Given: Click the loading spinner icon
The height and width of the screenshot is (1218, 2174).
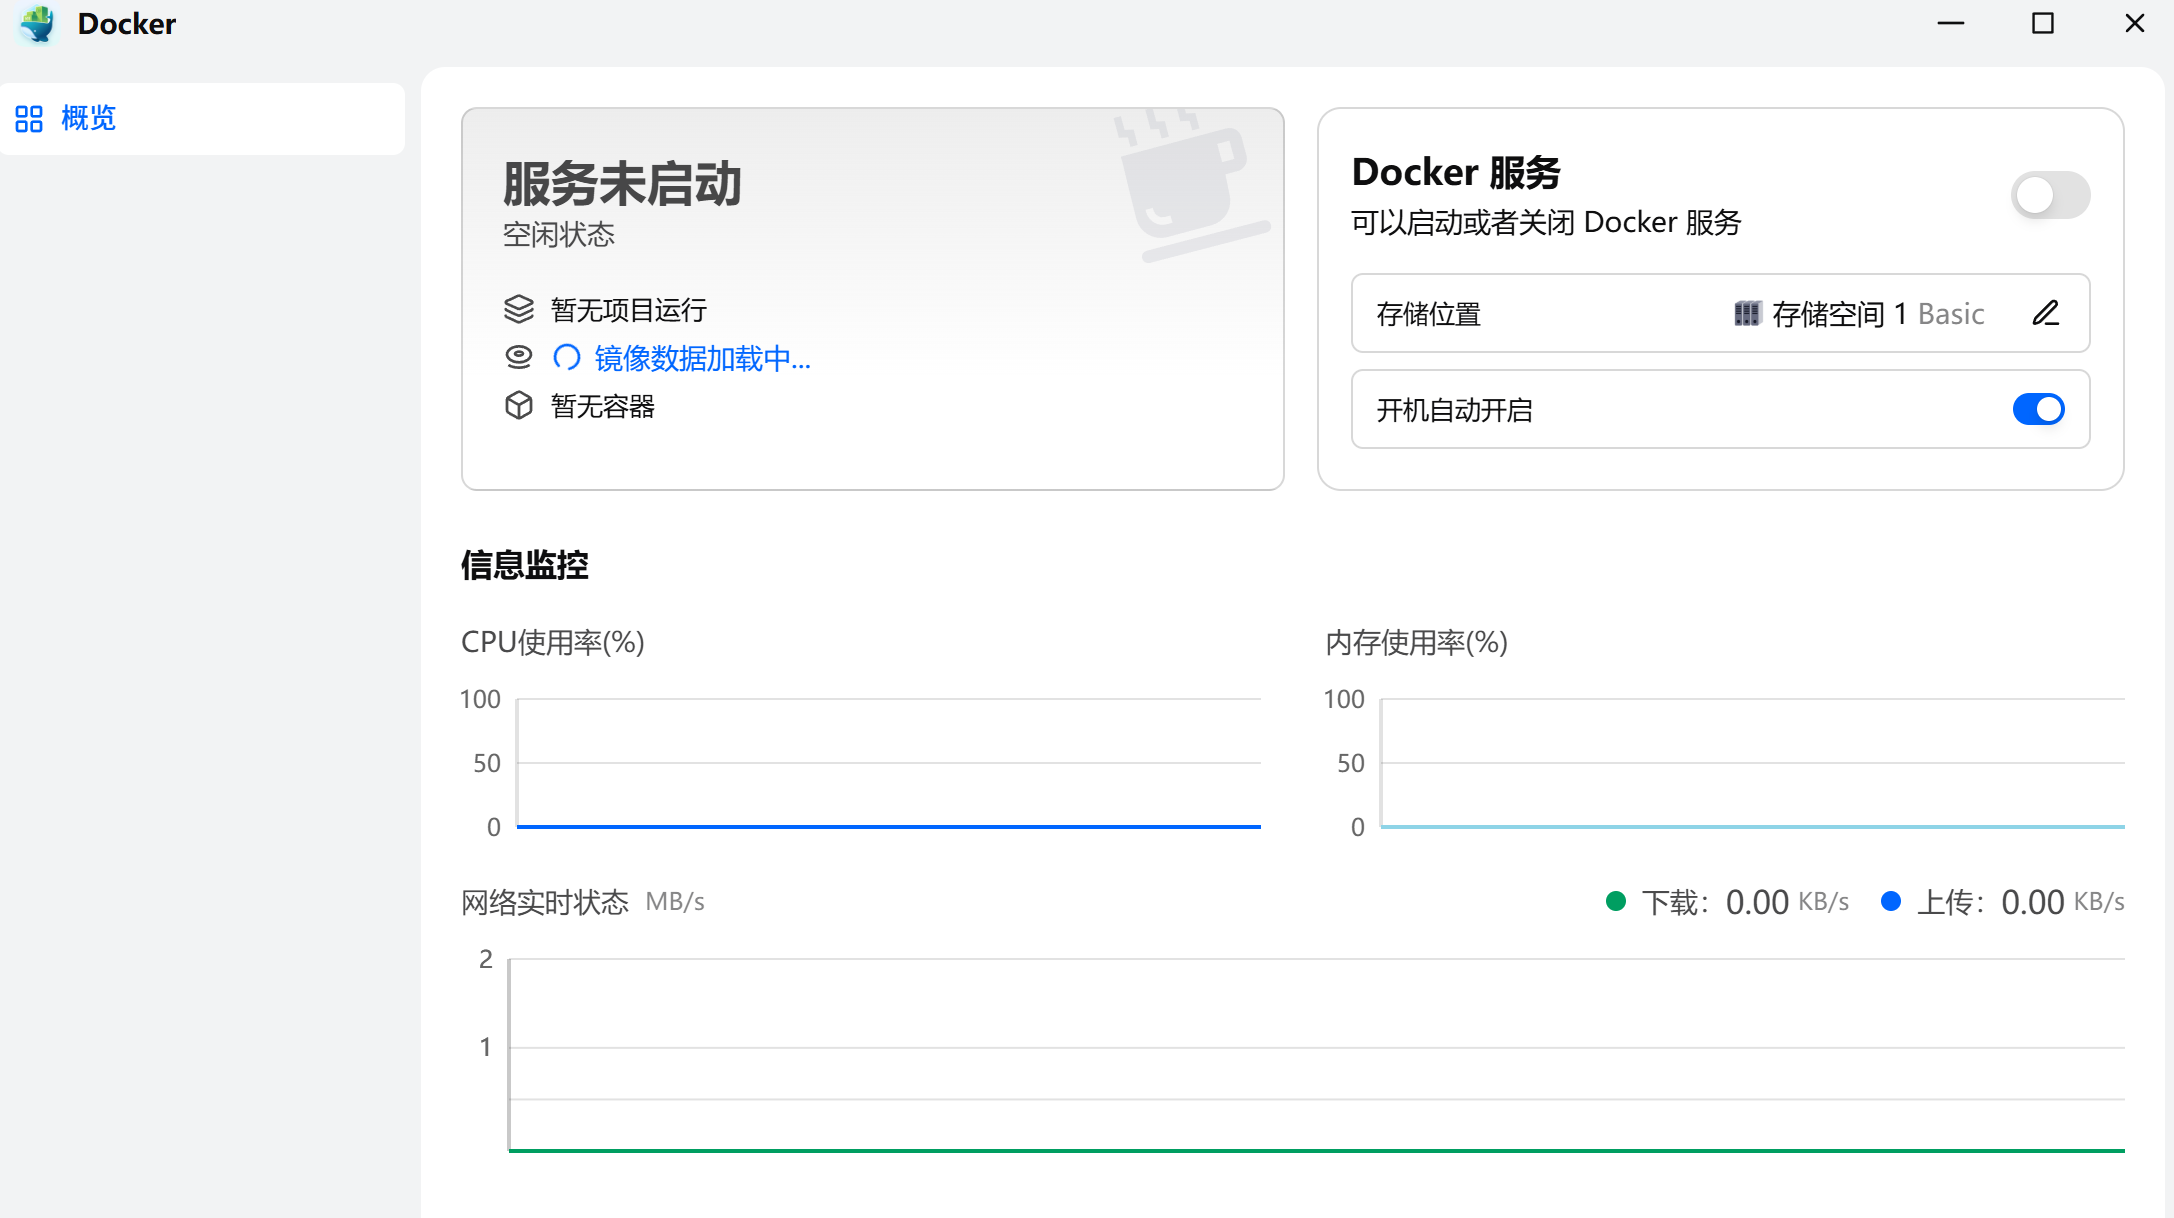Looking at the screenshot, I should point(567,357).
